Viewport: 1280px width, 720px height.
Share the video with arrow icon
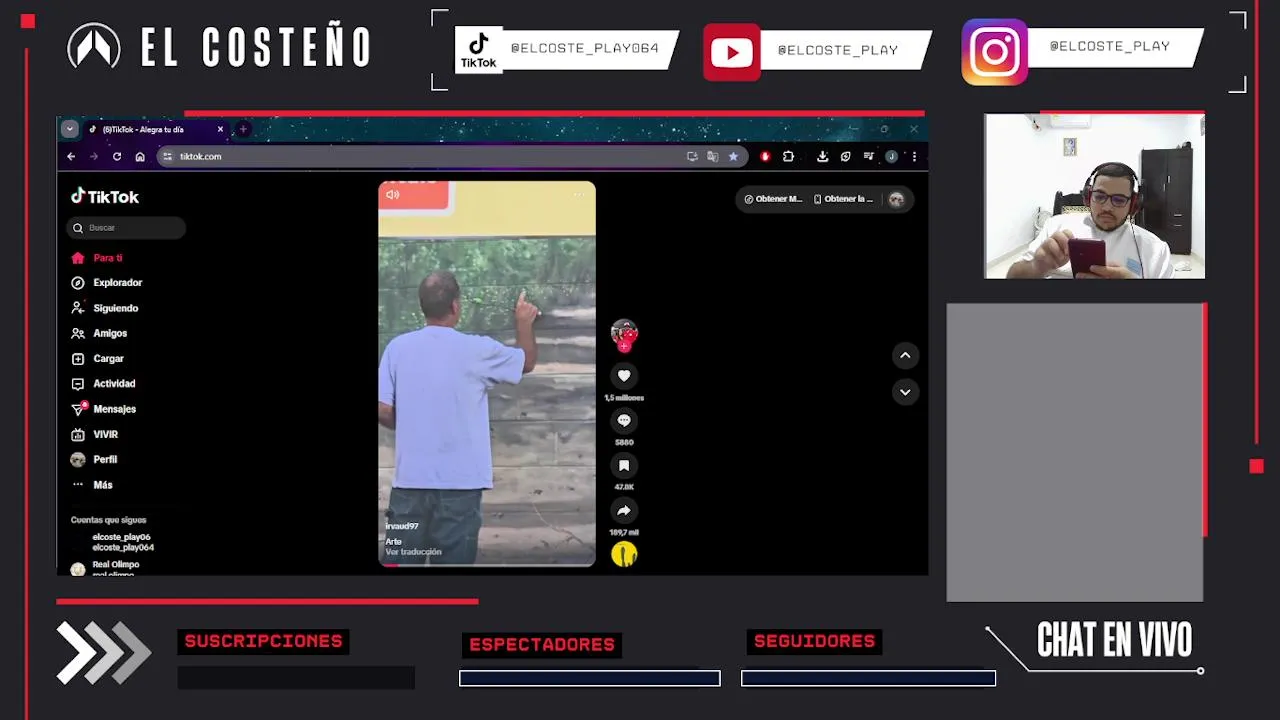click(x=624, y=511)
